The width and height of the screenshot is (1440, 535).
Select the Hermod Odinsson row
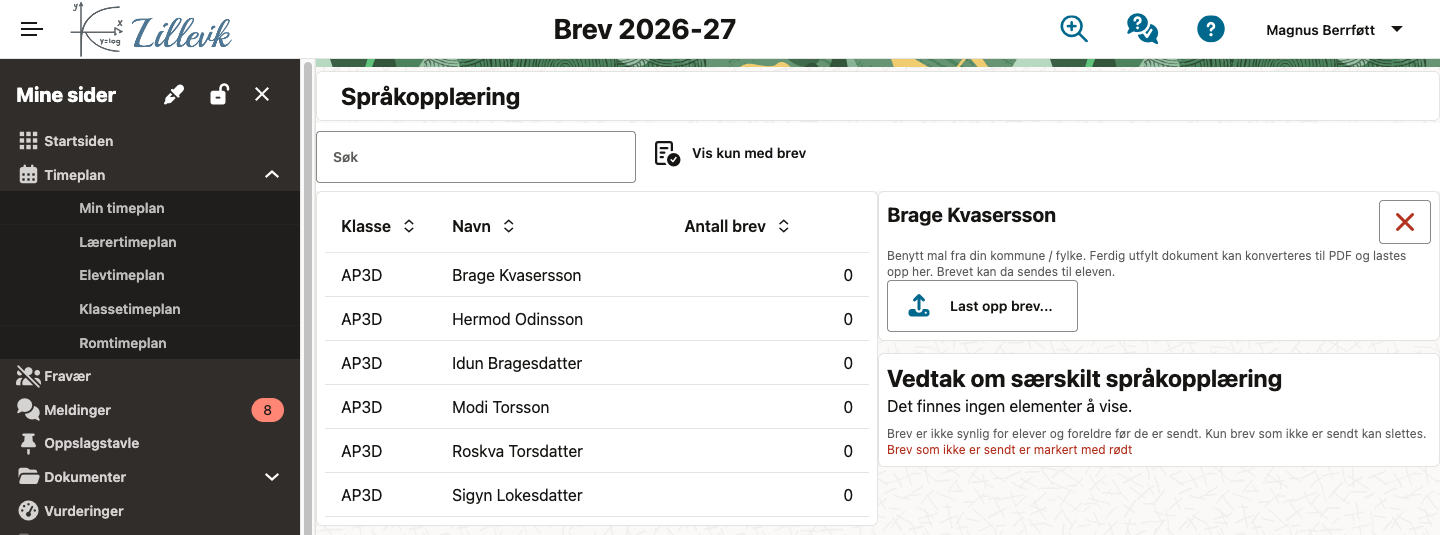(597, 319)
